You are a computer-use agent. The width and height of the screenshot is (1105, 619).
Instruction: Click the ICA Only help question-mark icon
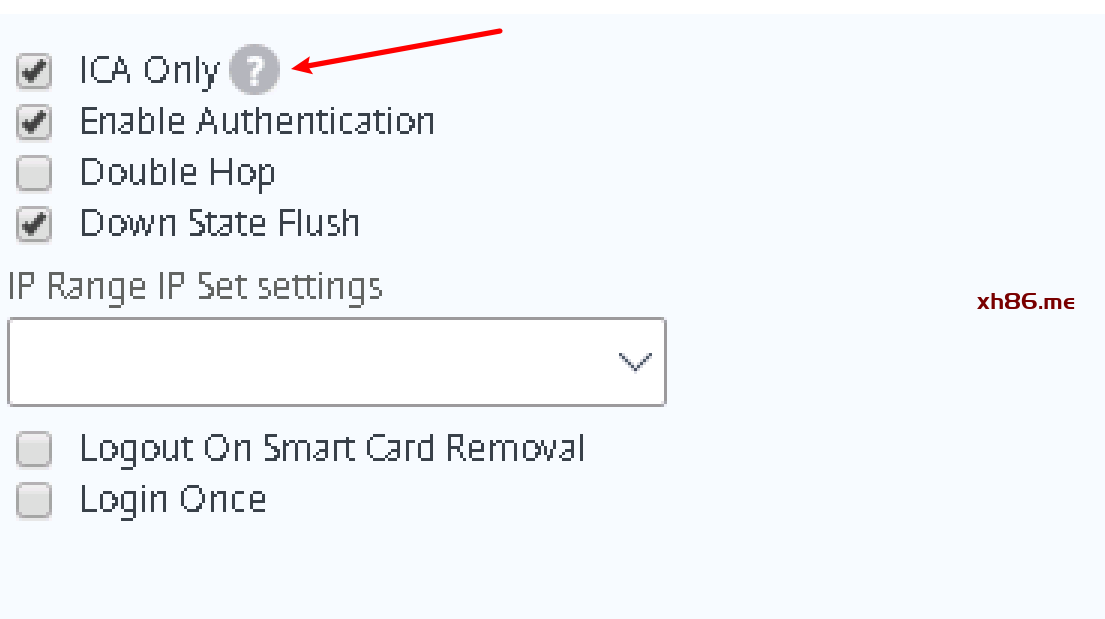pos(254,71)
